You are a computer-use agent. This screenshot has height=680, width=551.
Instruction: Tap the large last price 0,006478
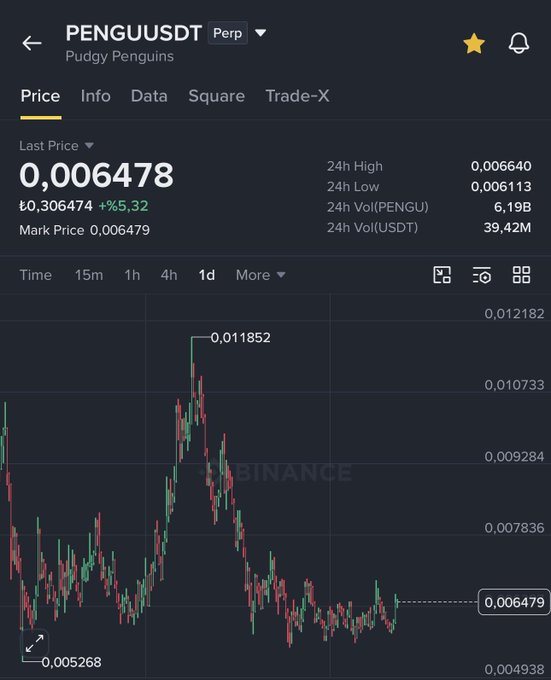[96, 175]
